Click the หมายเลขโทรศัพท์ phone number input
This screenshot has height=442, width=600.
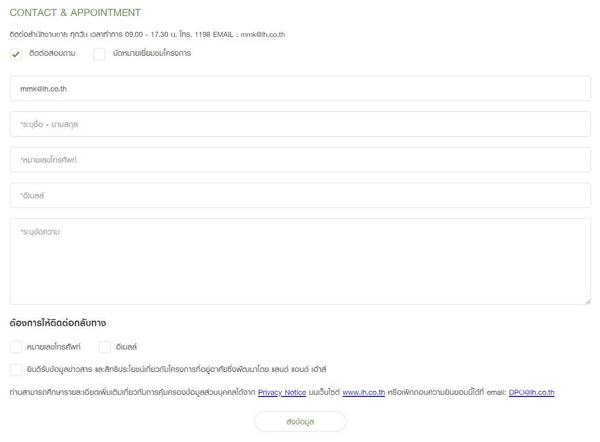pyautogui.click(x=300, y=160)
